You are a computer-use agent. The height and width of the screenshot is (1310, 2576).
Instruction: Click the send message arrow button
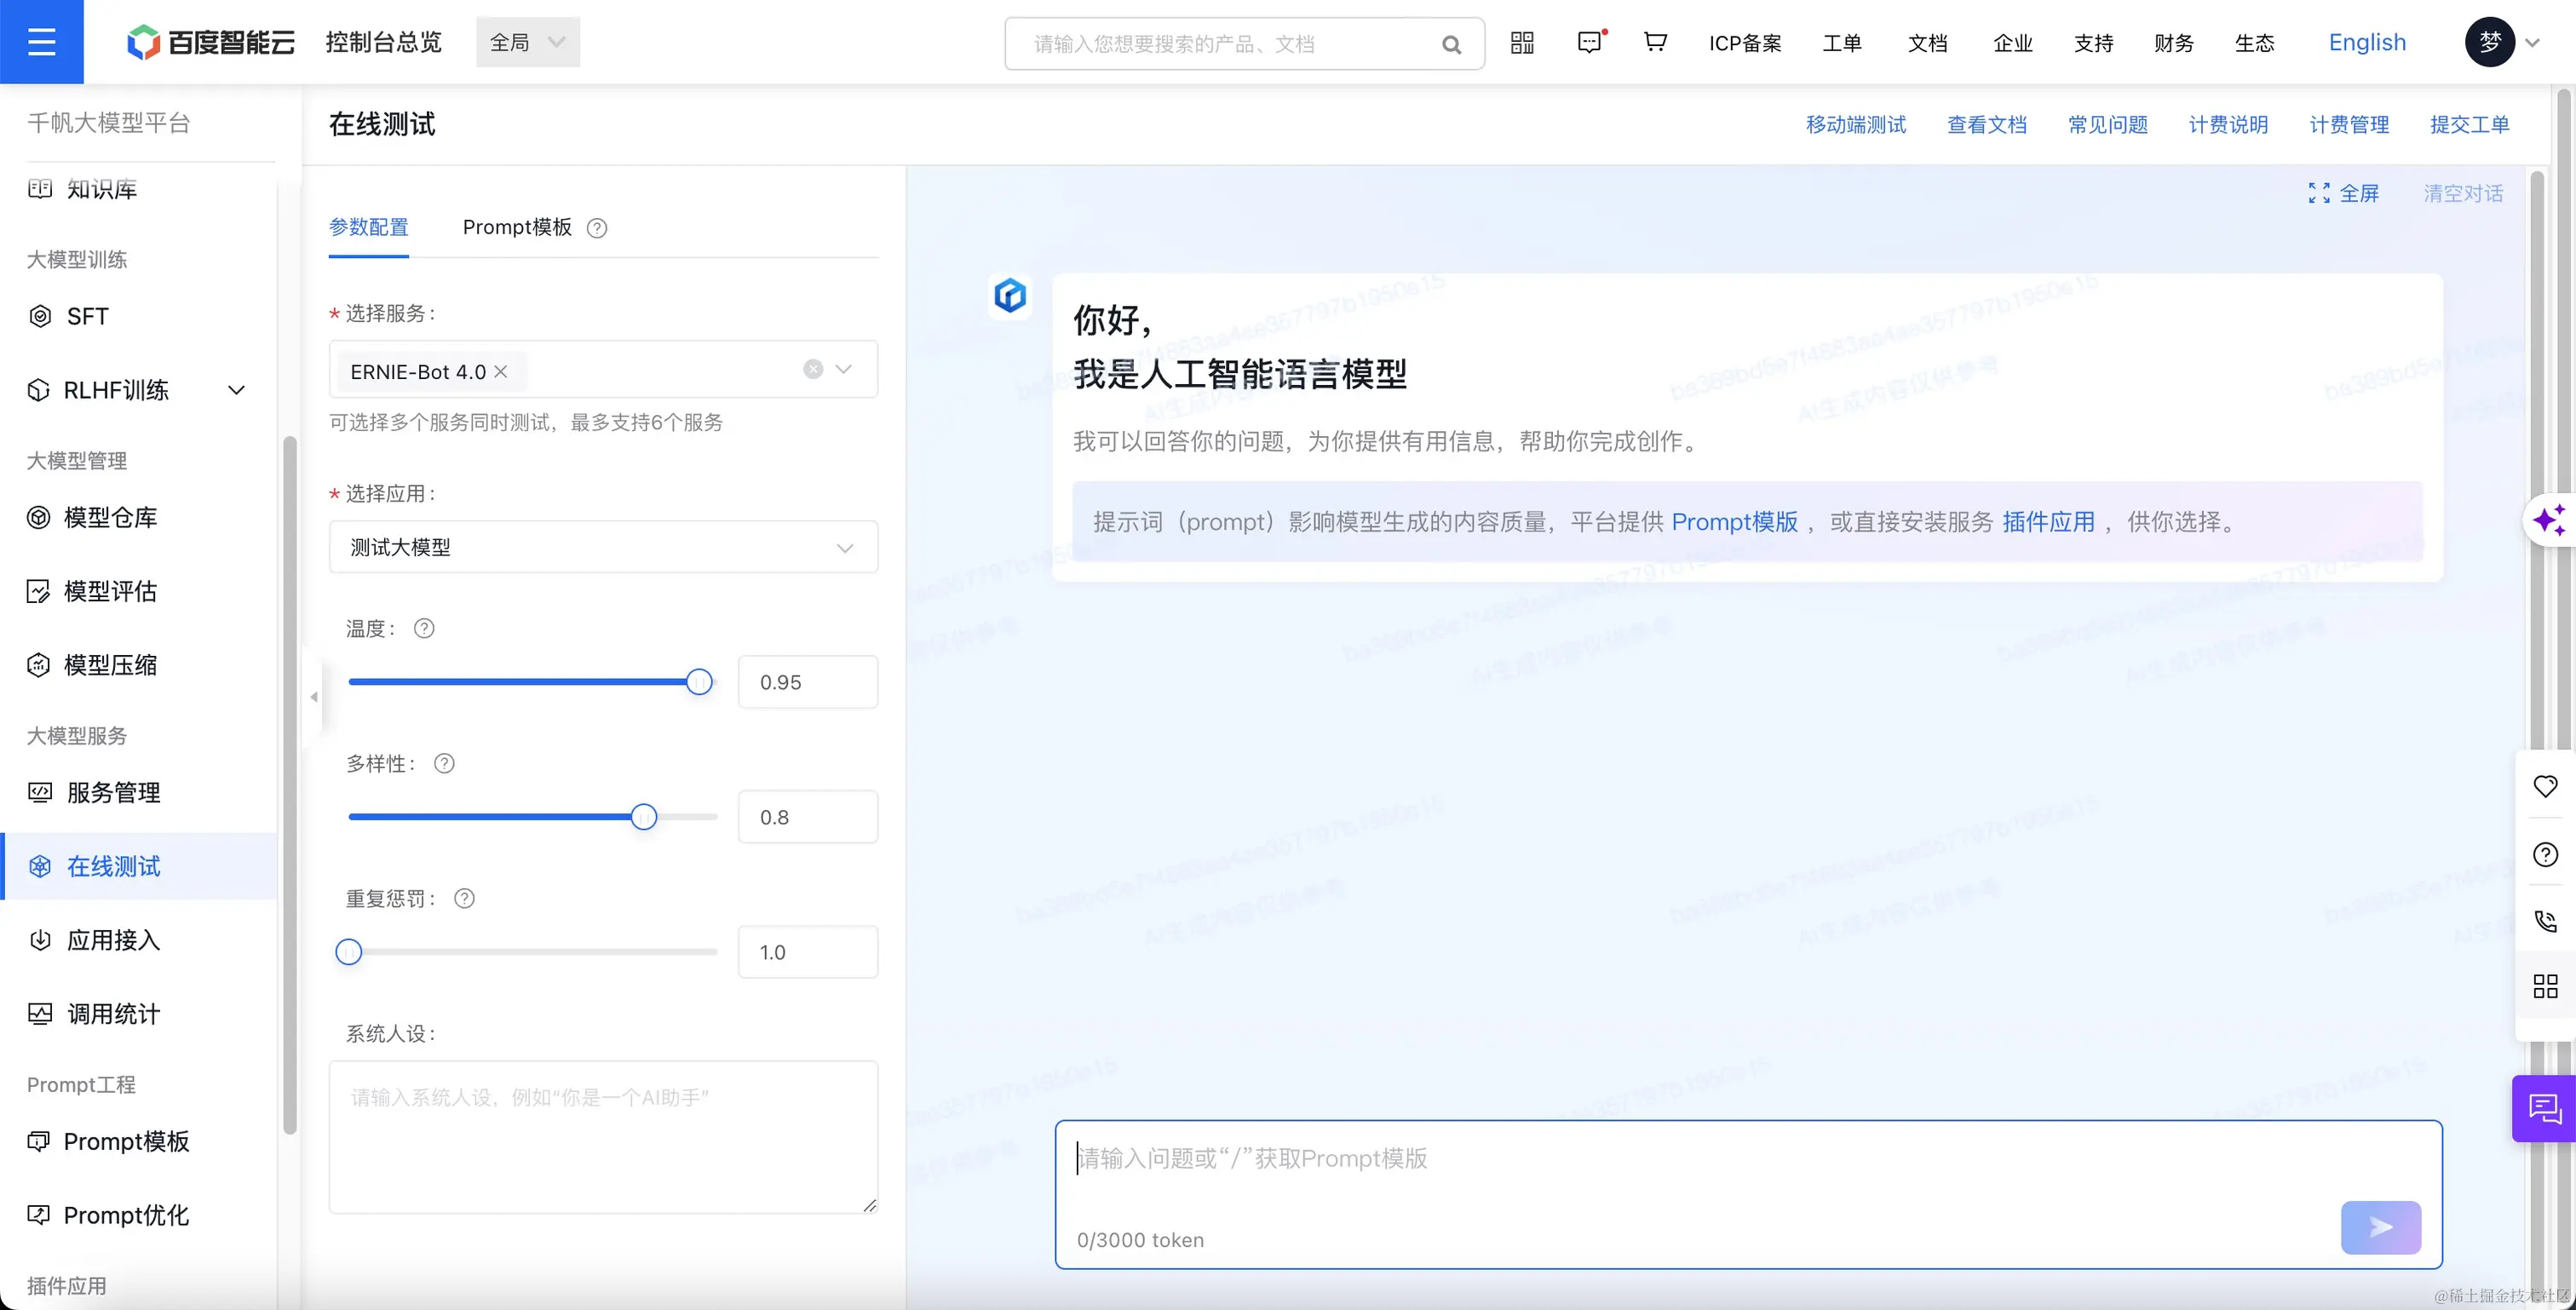click(2380, 1227)
